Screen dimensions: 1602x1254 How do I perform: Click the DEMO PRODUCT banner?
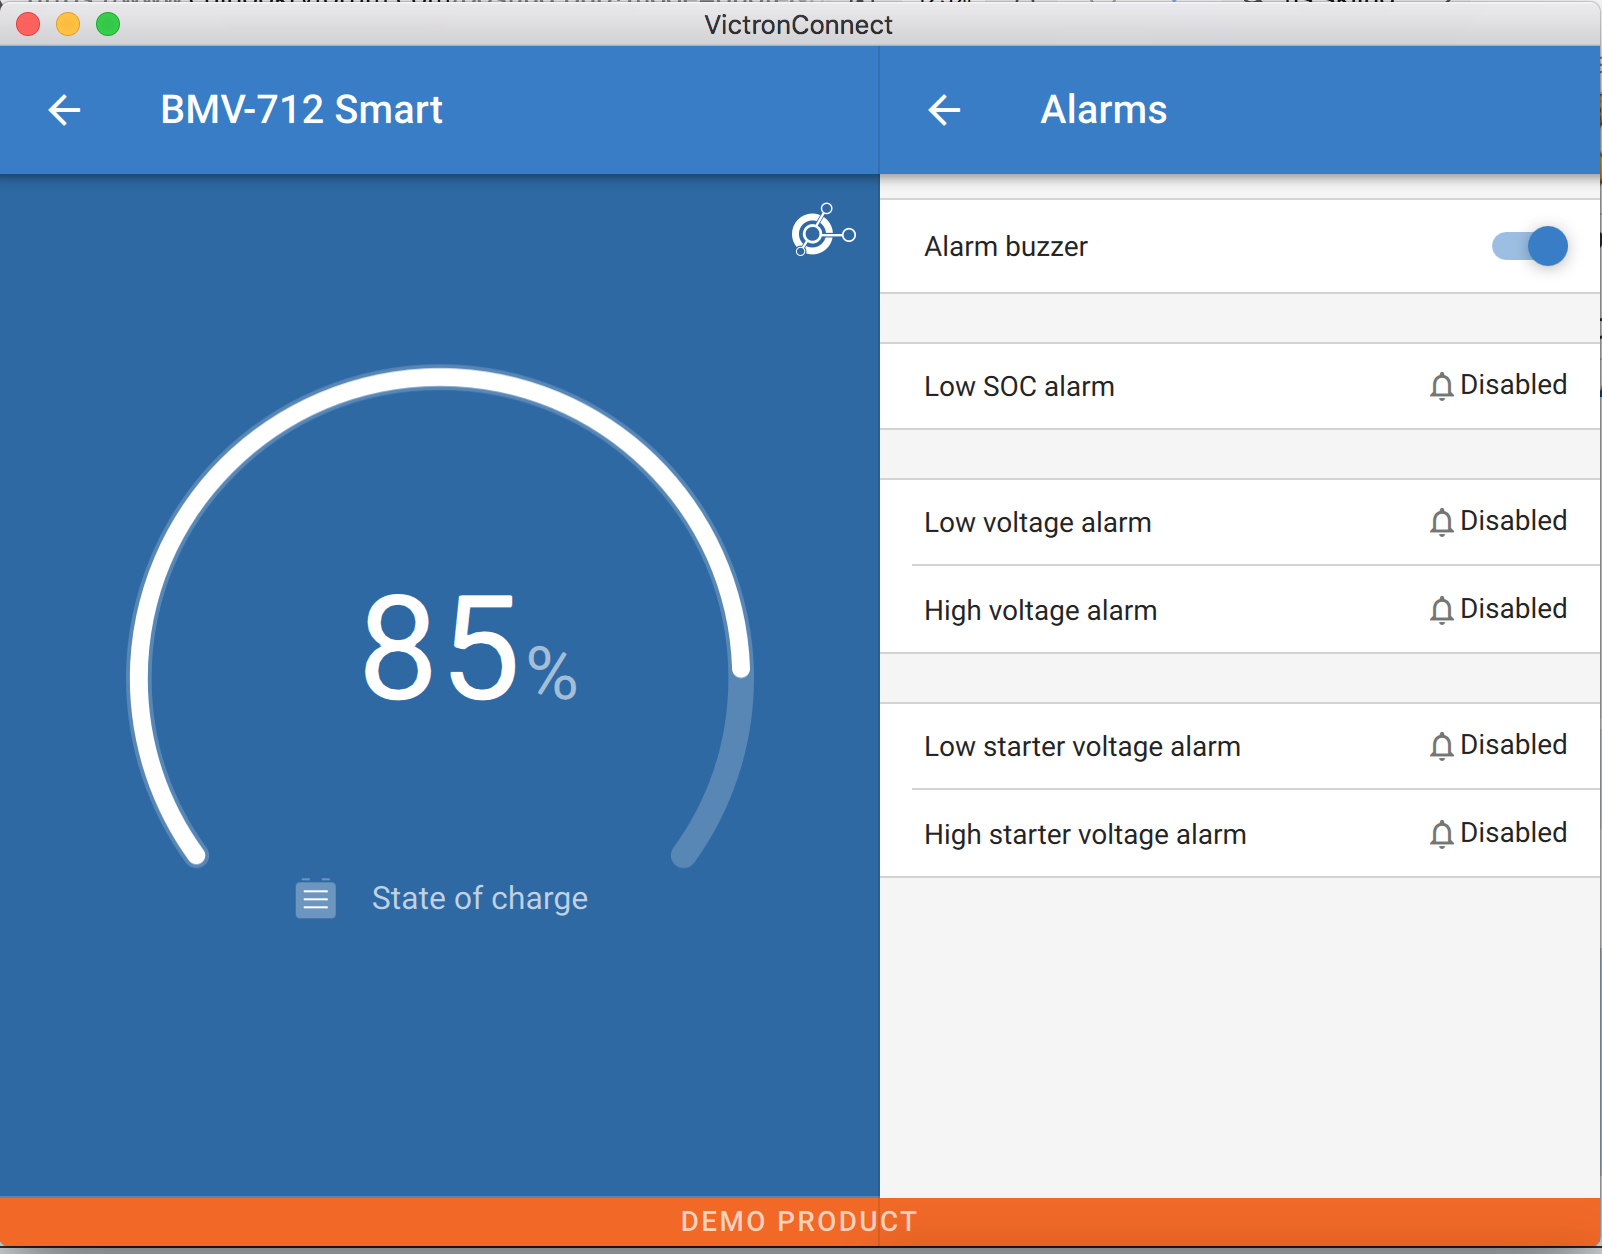click(x=799, y=1222)
